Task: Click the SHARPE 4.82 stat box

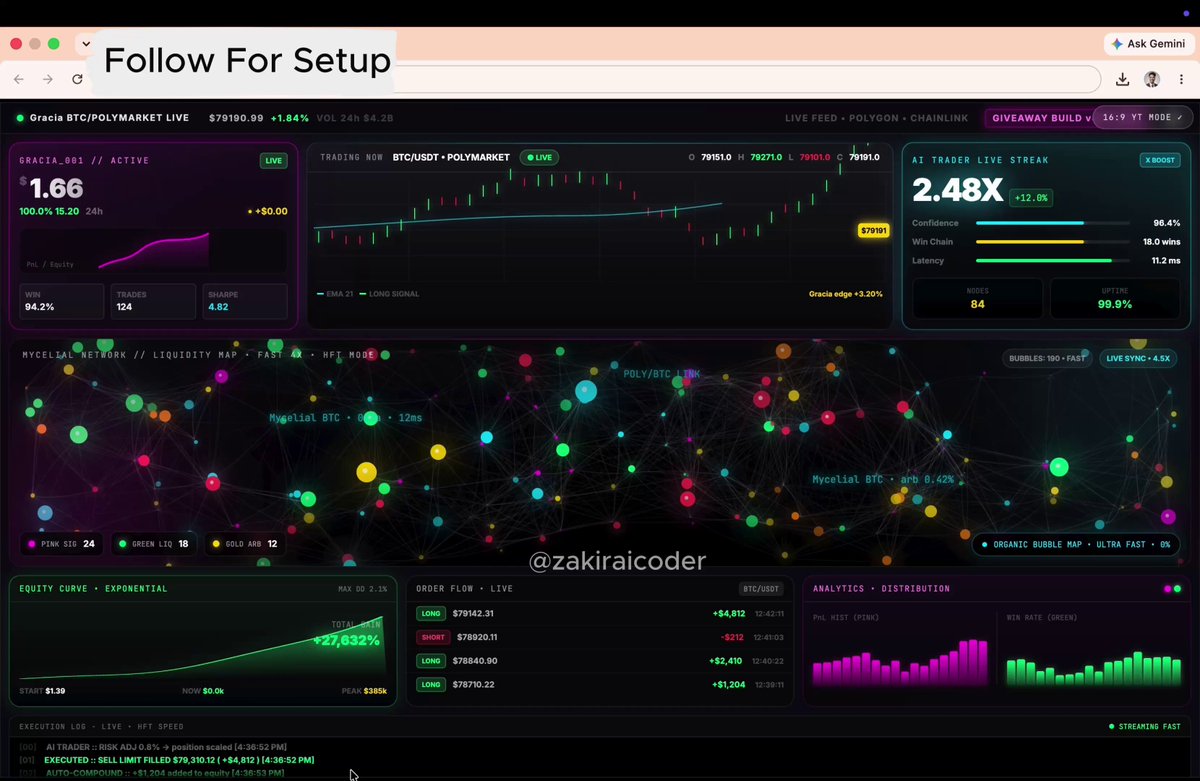Action: [245, 301]
